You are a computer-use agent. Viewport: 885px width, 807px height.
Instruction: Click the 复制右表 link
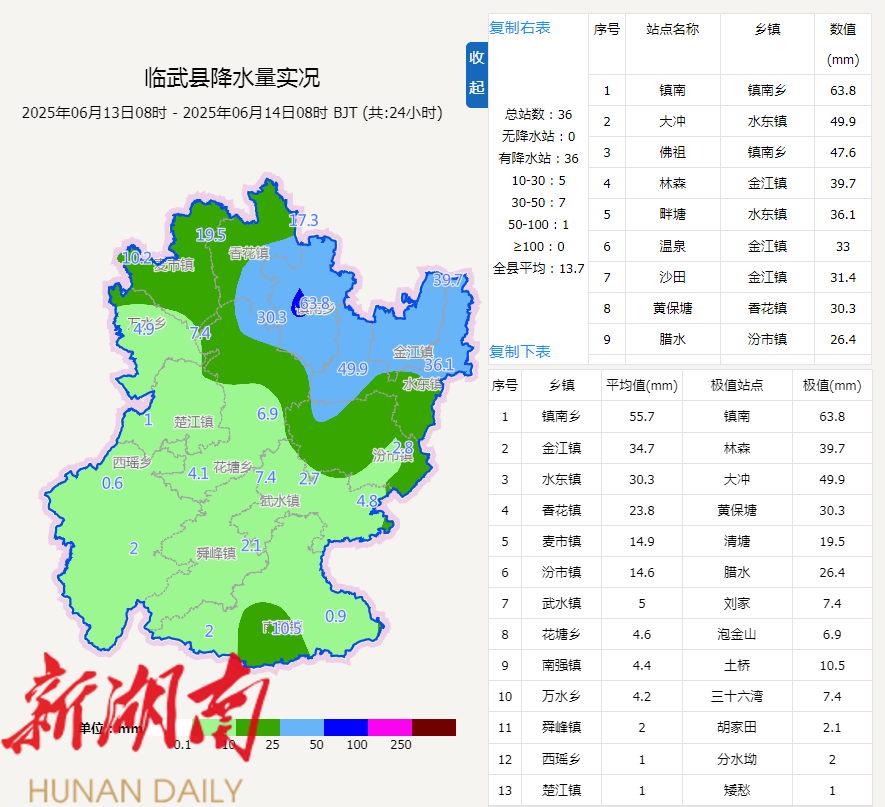pos(519,27)
